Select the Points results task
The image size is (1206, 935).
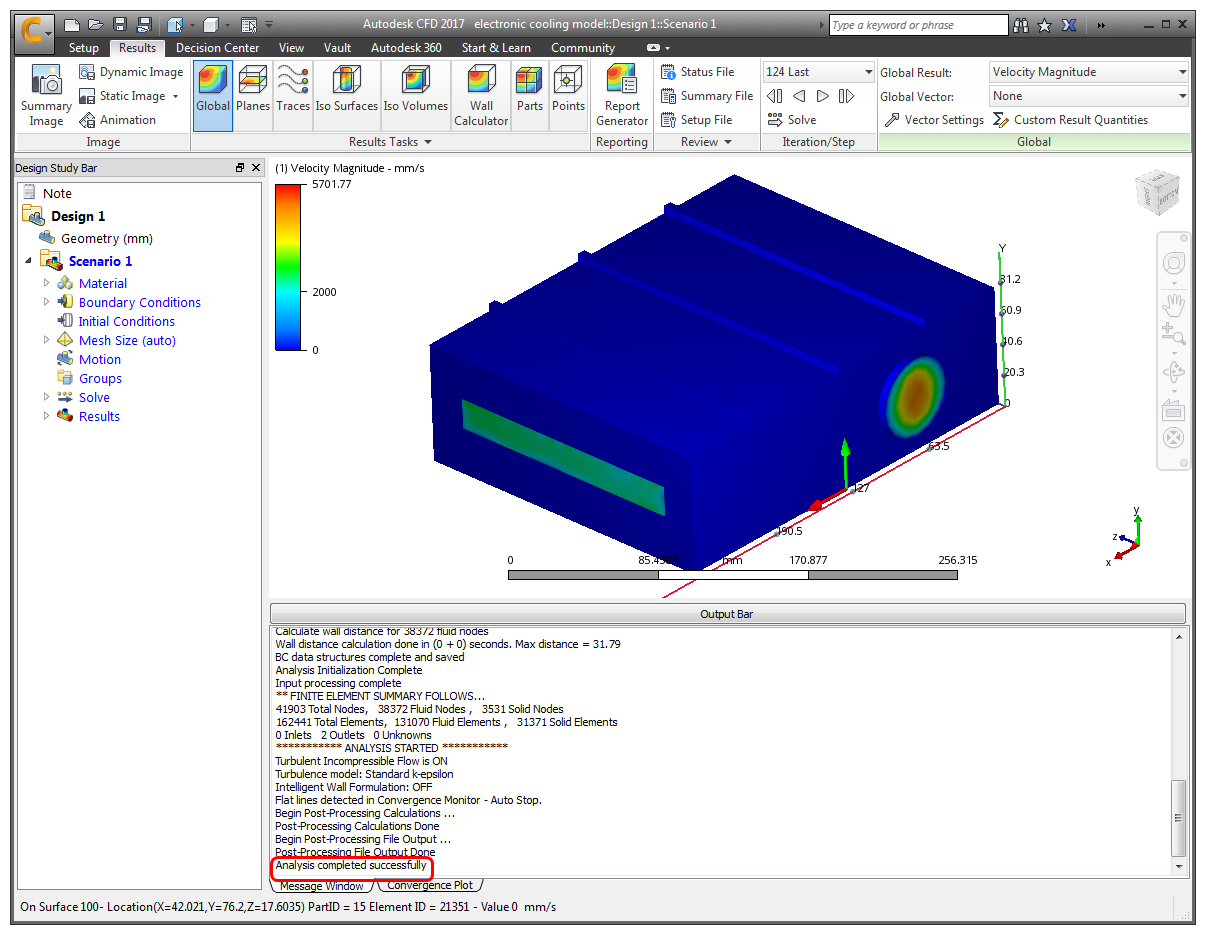click(568, 96)
